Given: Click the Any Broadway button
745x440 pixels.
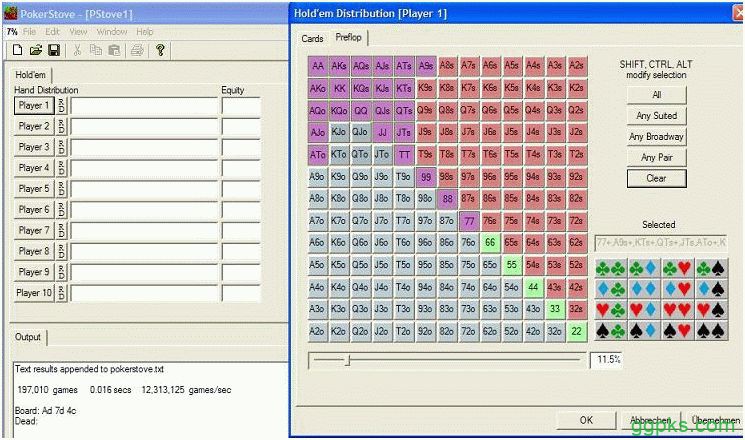Looking at the screenshot, I should 657,136.
